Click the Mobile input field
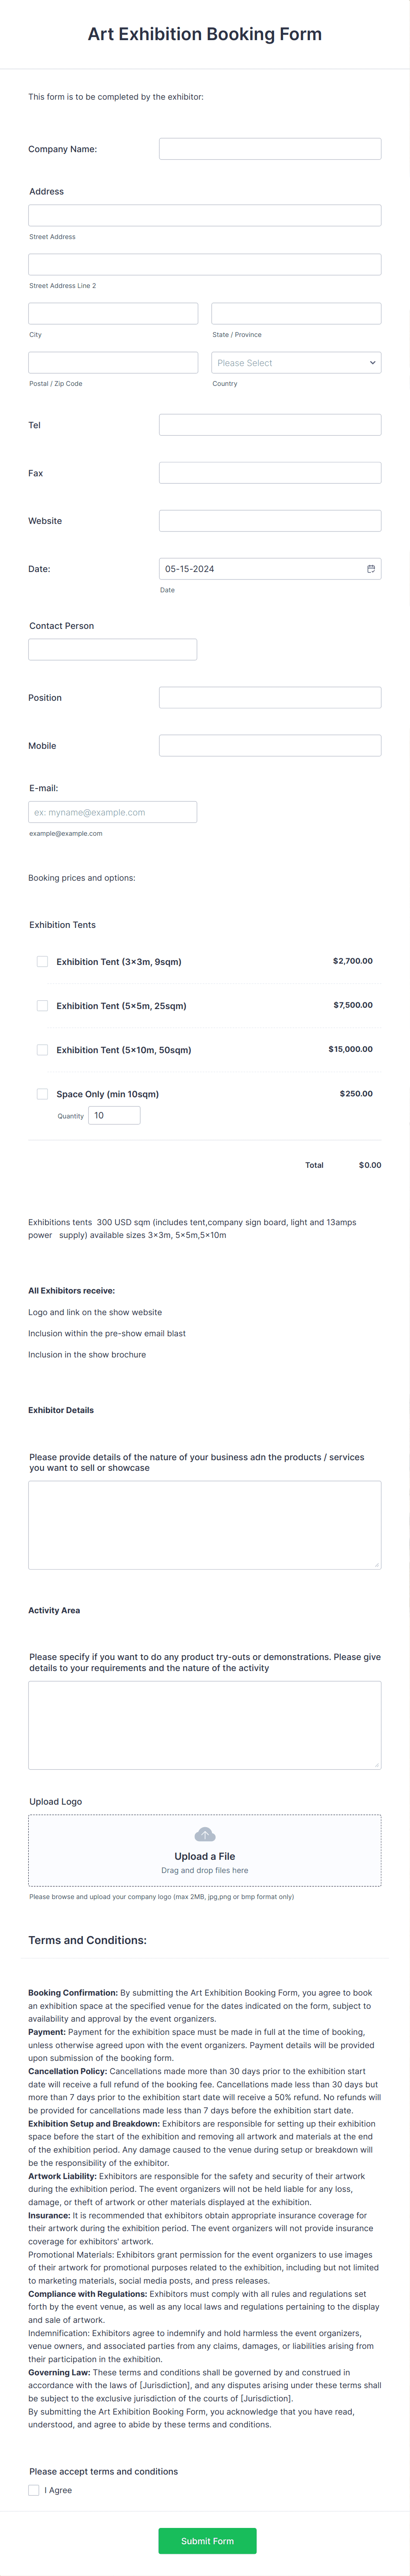This screenshot has width=410, height=2576. coord(270,744)
